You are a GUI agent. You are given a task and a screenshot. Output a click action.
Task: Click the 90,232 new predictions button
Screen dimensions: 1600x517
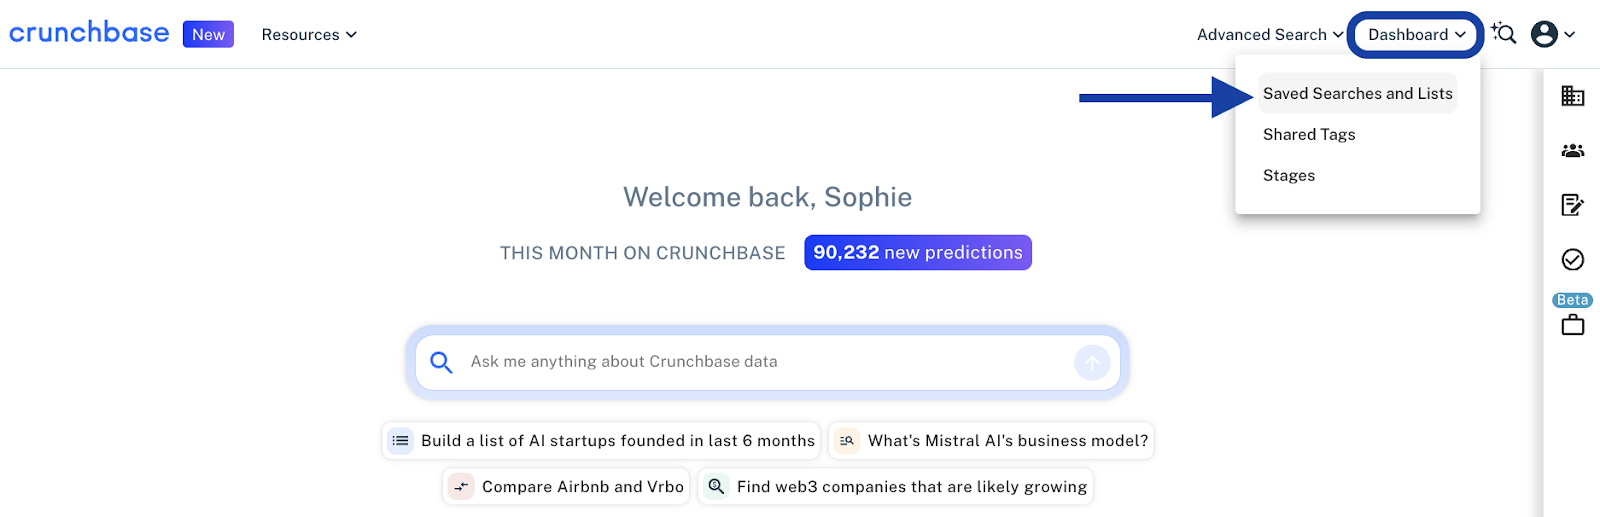pyautogui.click(x=917, y=252)
